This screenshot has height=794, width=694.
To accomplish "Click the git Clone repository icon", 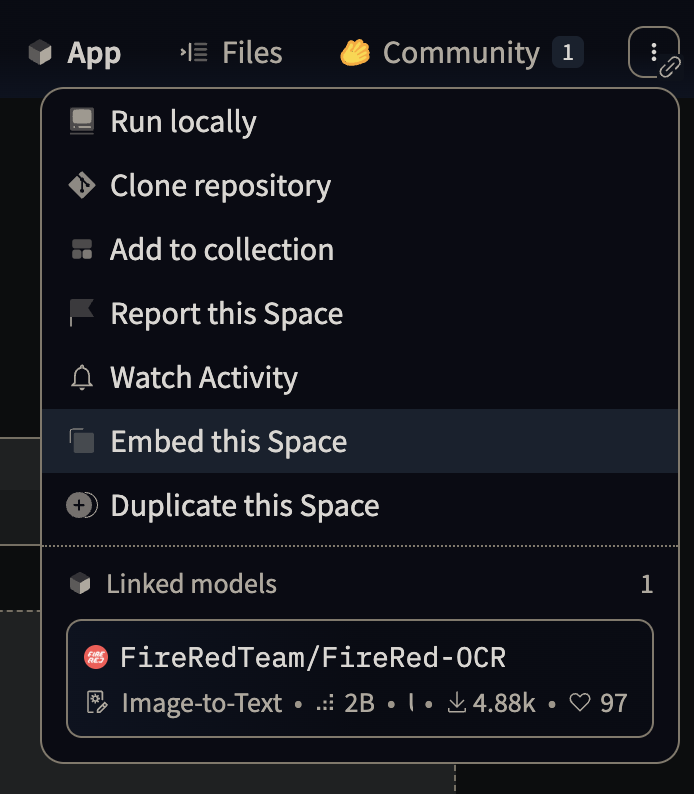I will click(x=82, y=186).
